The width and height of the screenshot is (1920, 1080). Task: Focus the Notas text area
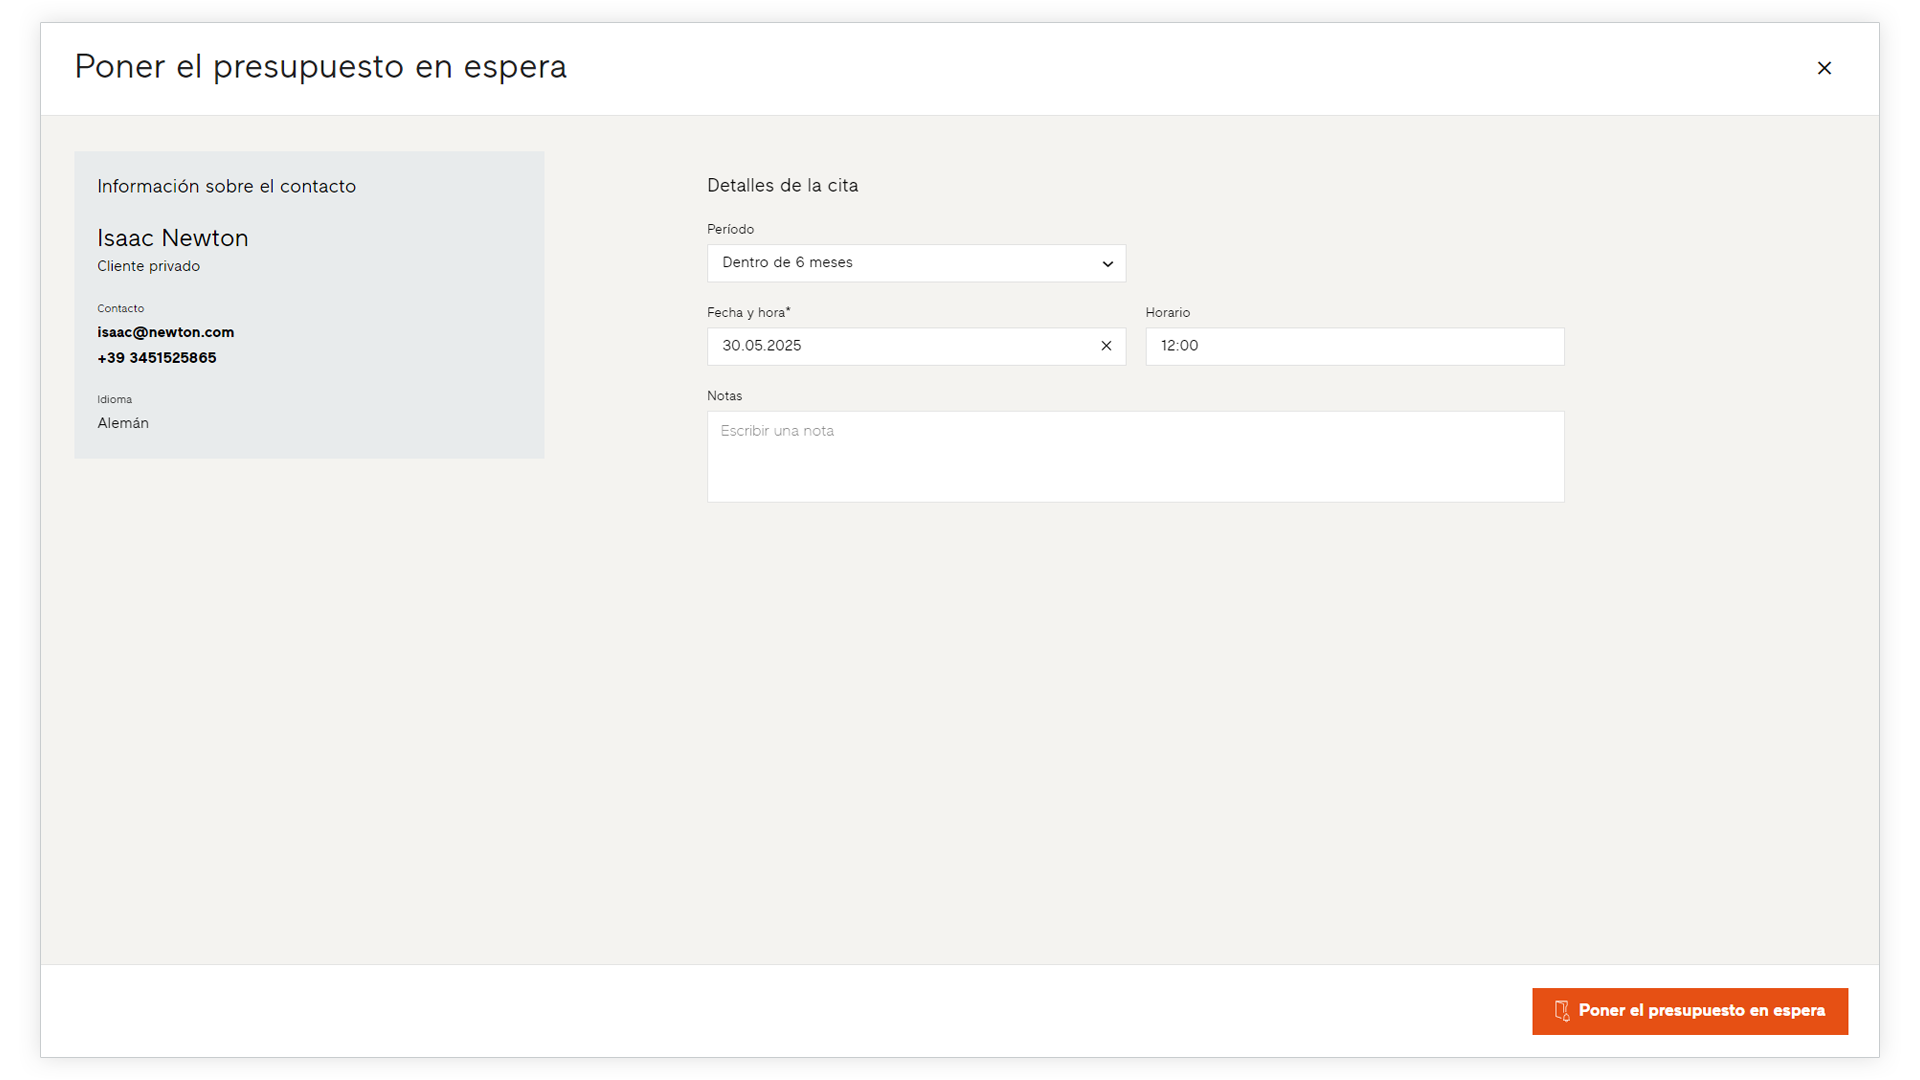tap(1135, 456)
